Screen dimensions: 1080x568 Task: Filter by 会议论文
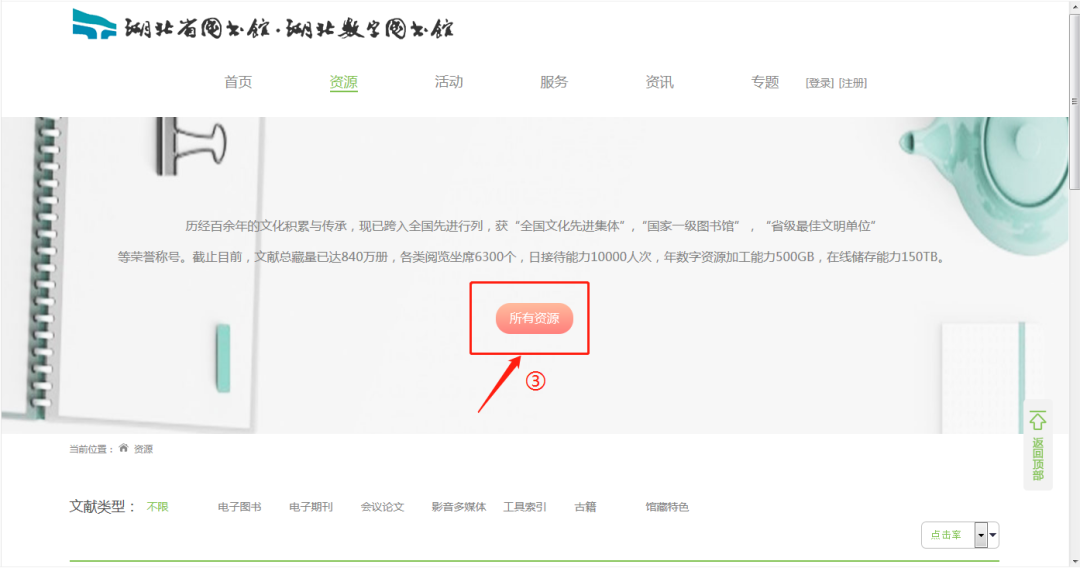click(x=382, y=507)
